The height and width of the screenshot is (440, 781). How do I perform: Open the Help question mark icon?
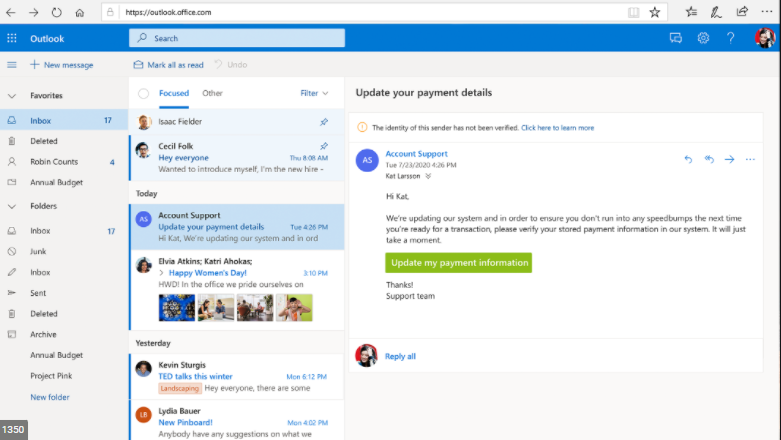click(x=730, y=38)
